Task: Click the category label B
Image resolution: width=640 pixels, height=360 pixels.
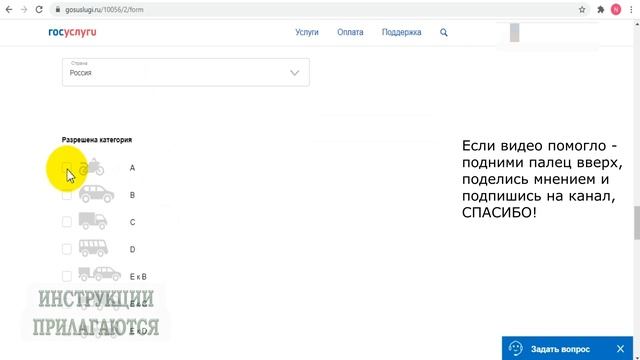Action: (132, 195)
